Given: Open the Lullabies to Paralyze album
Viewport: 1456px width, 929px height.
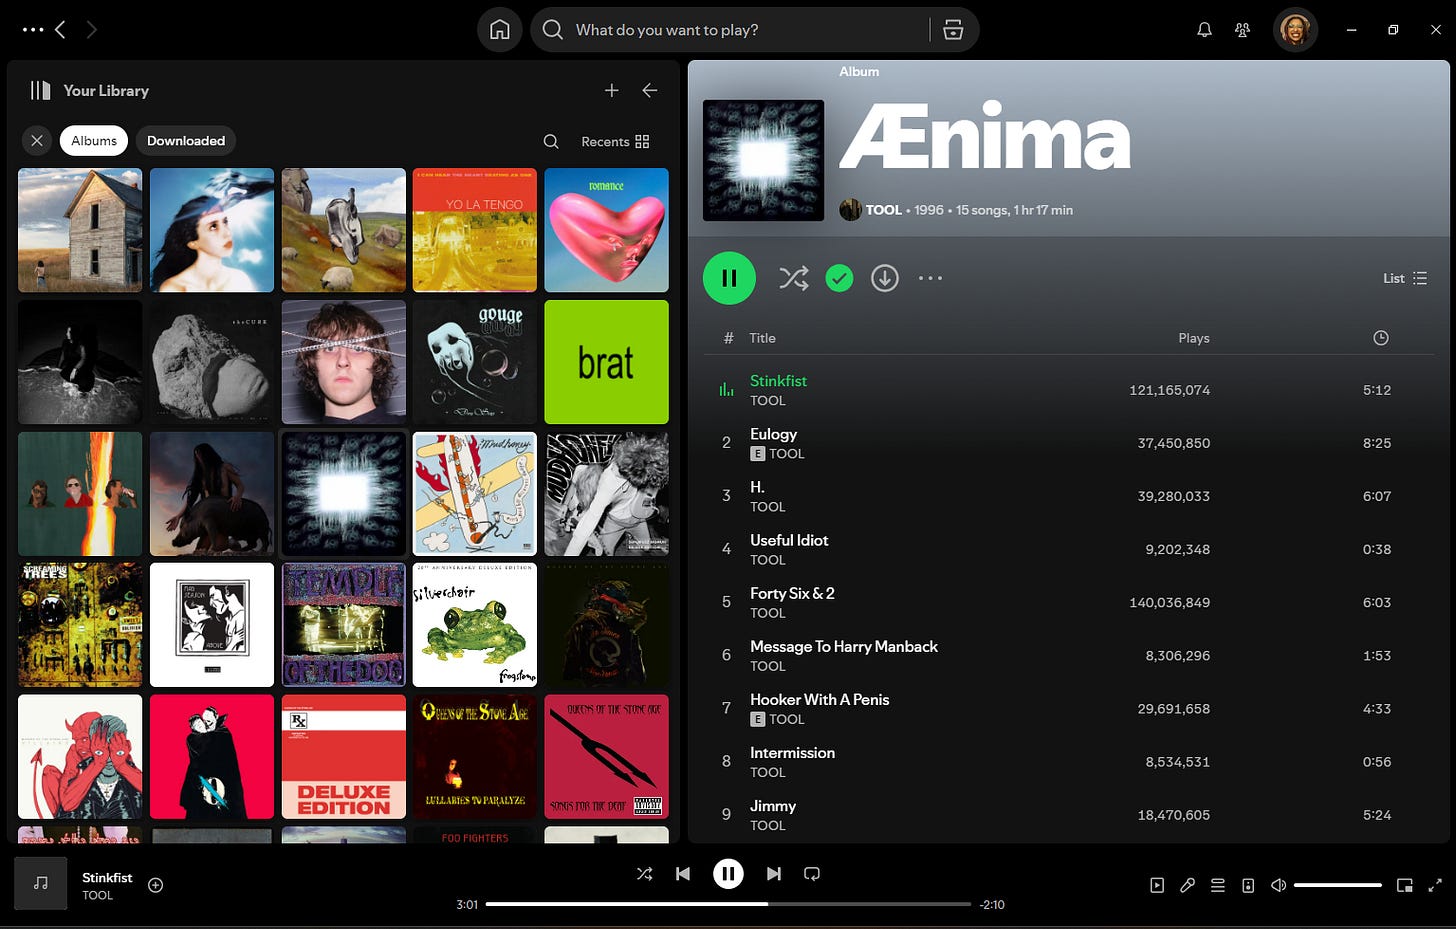Looking at the screenshot, I should (475, 757).
